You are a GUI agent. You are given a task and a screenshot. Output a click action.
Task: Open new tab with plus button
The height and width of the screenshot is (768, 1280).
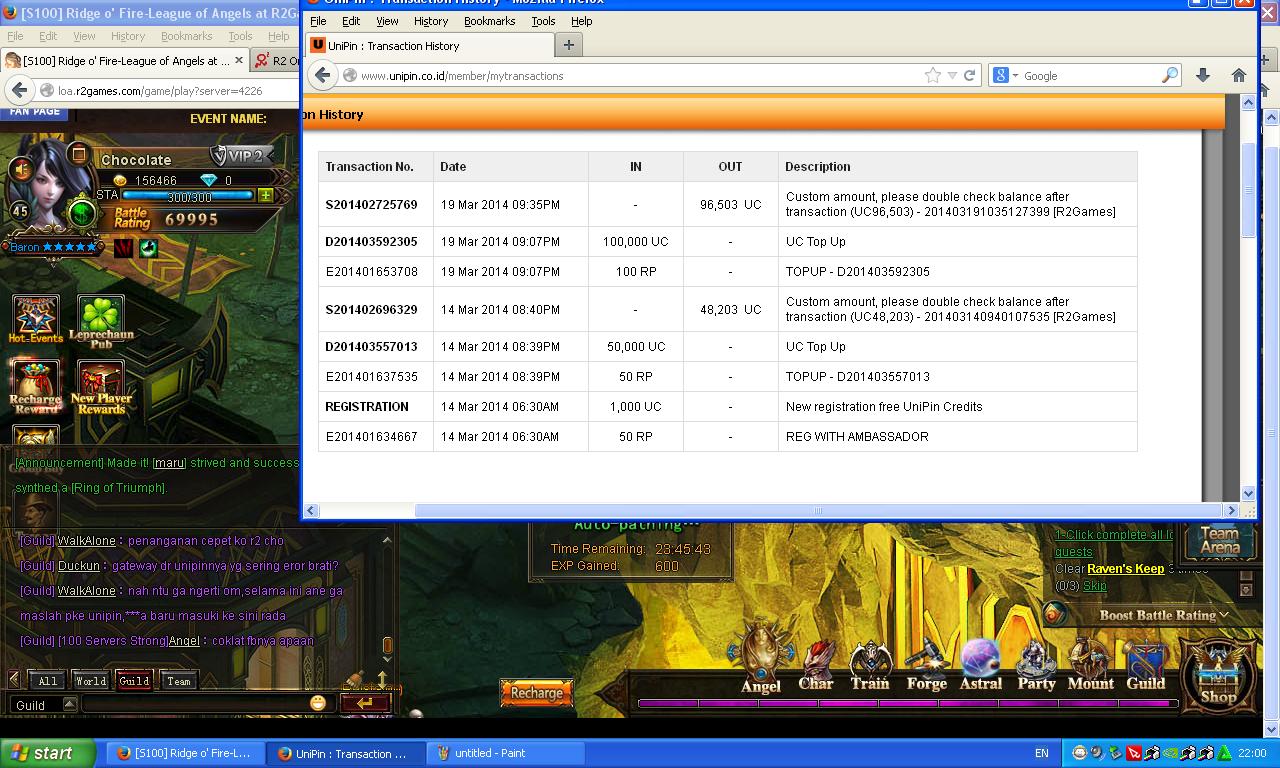(568, 45)
